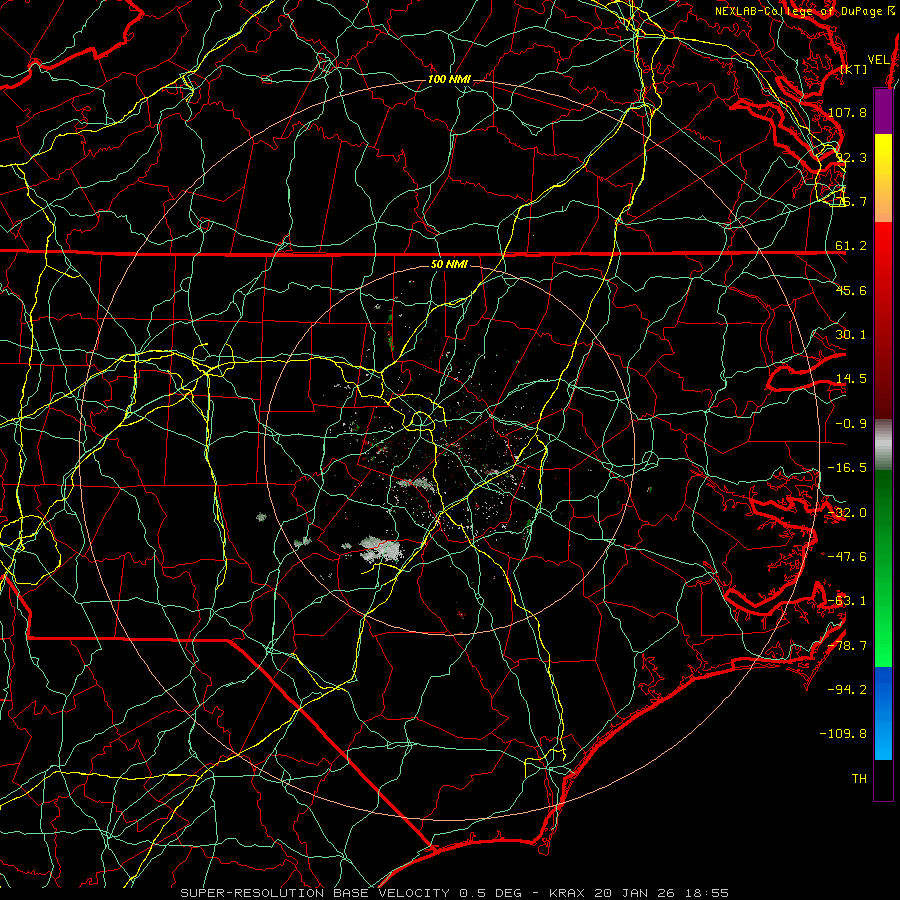Image resolution: width=900 pixels, height=900 pixels.
Task: Click the 30.1 scale value
Action: click(x=851, y=335)
